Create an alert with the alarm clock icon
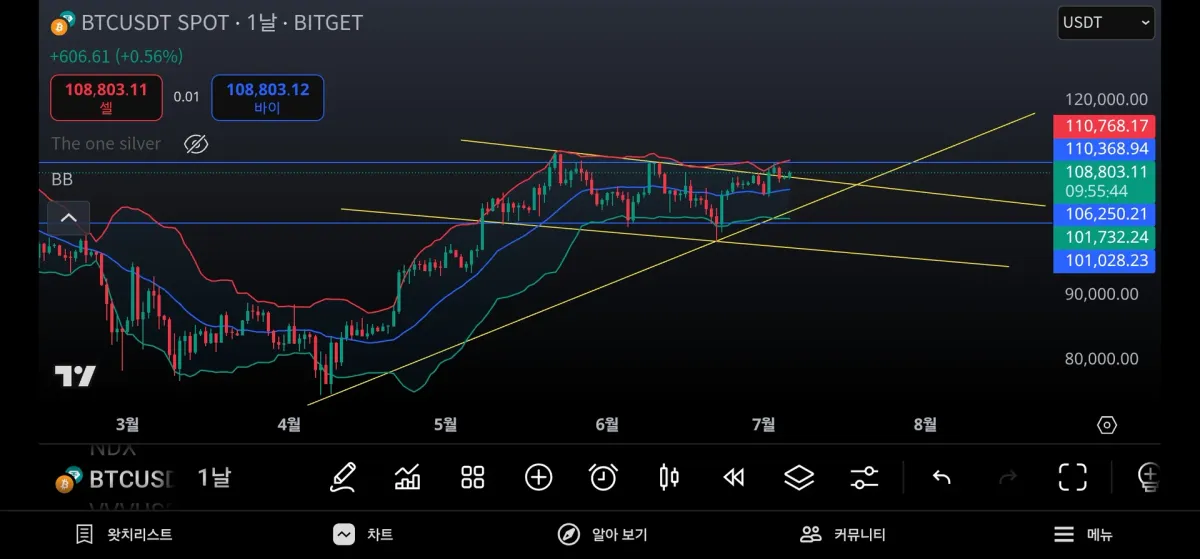Image resolution: width=1200 pixels, height=559 pixels. [603, 477]
